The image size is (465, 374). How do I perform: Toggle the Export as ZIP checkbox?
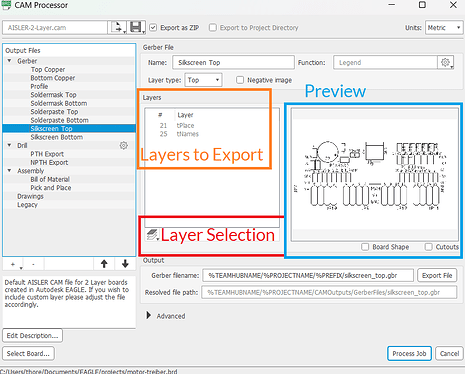point(153,28)
